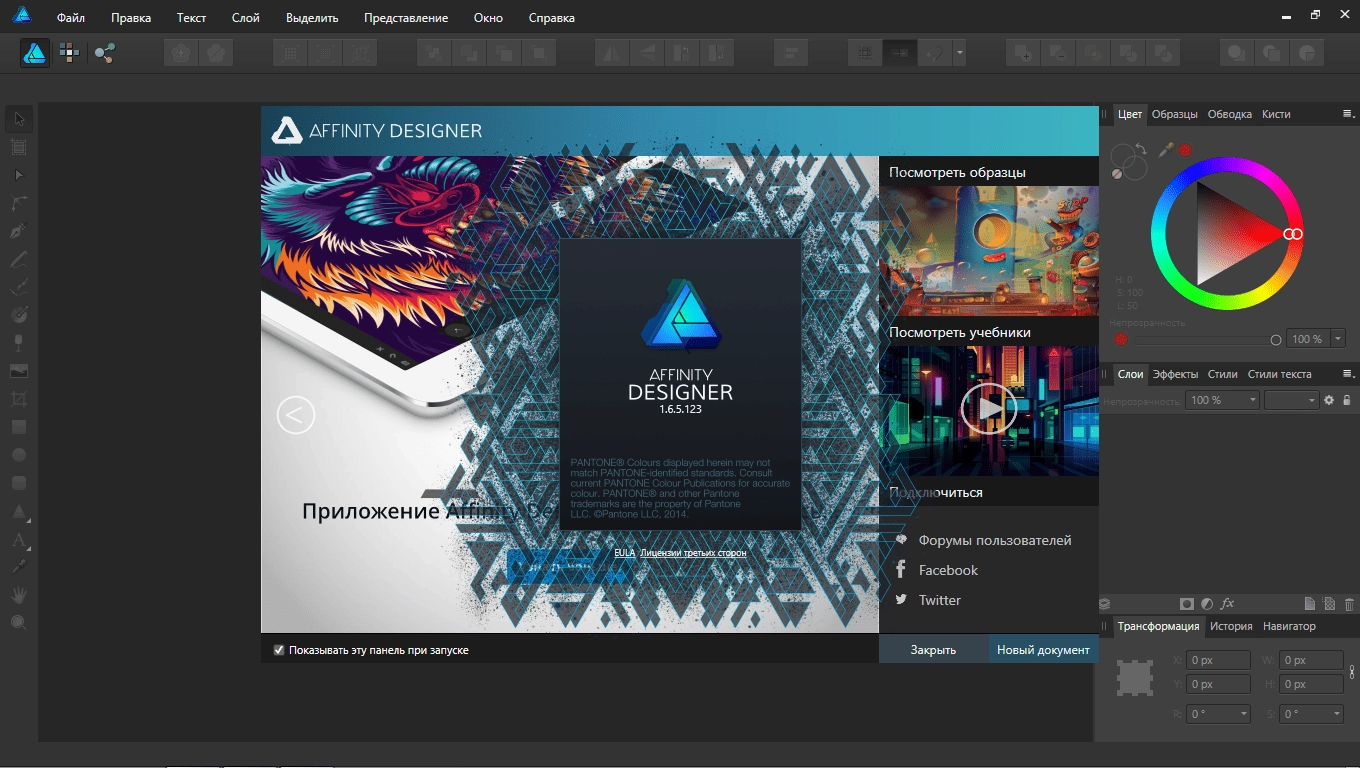Open the Файл menu
Screen dimensions: 1360x768
71,18
